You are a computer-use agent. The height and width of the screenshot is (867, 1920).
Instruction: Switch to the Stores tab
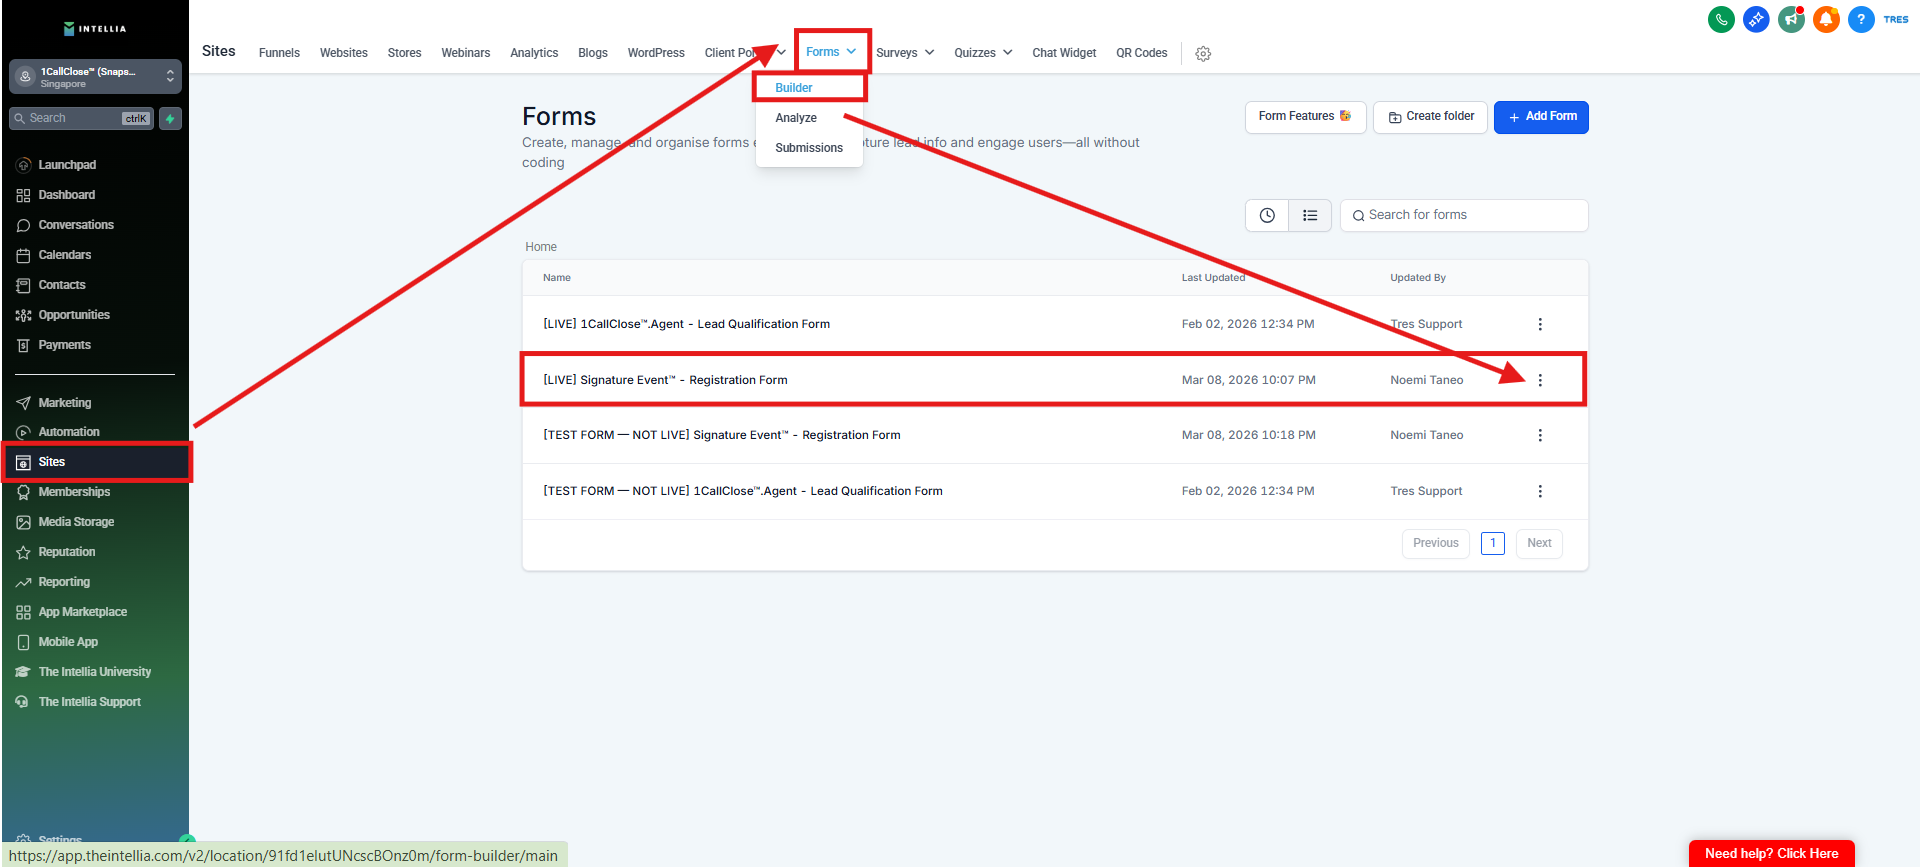pos(405,53)
